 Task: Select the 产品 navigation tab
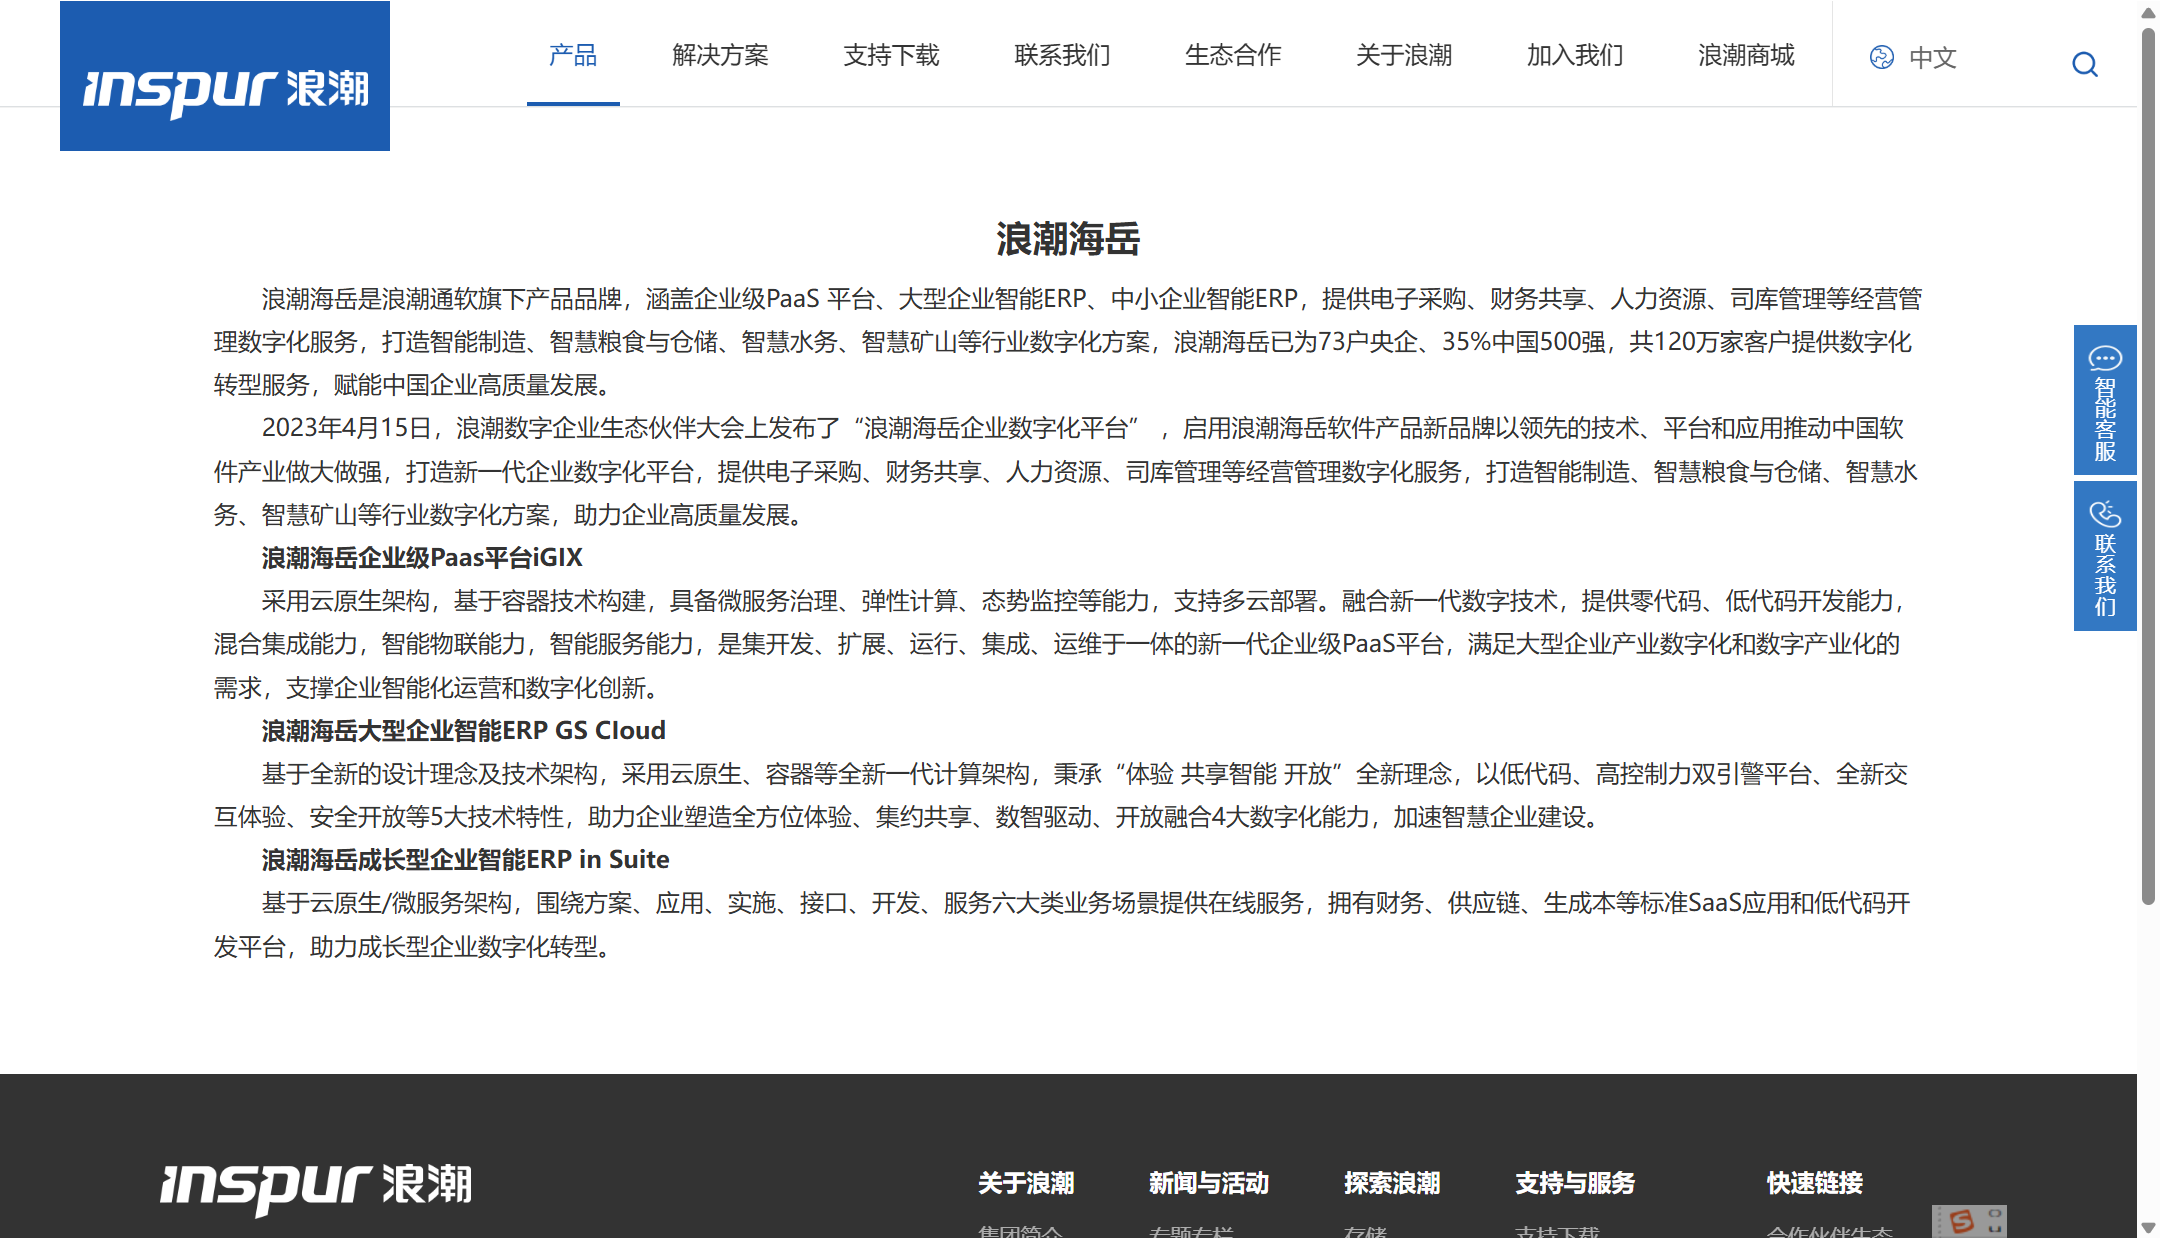[573, 56]
